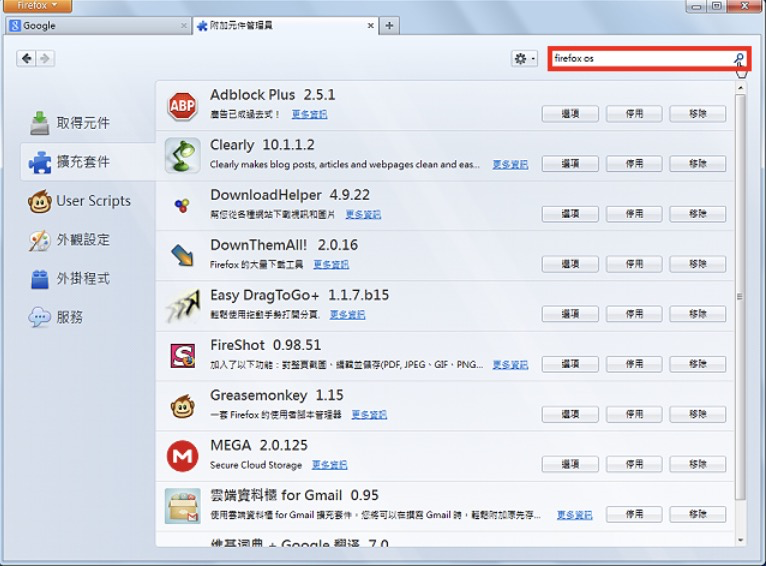Switch to the Google tab
Screen dimensions: 766x566
coord(98,25)
